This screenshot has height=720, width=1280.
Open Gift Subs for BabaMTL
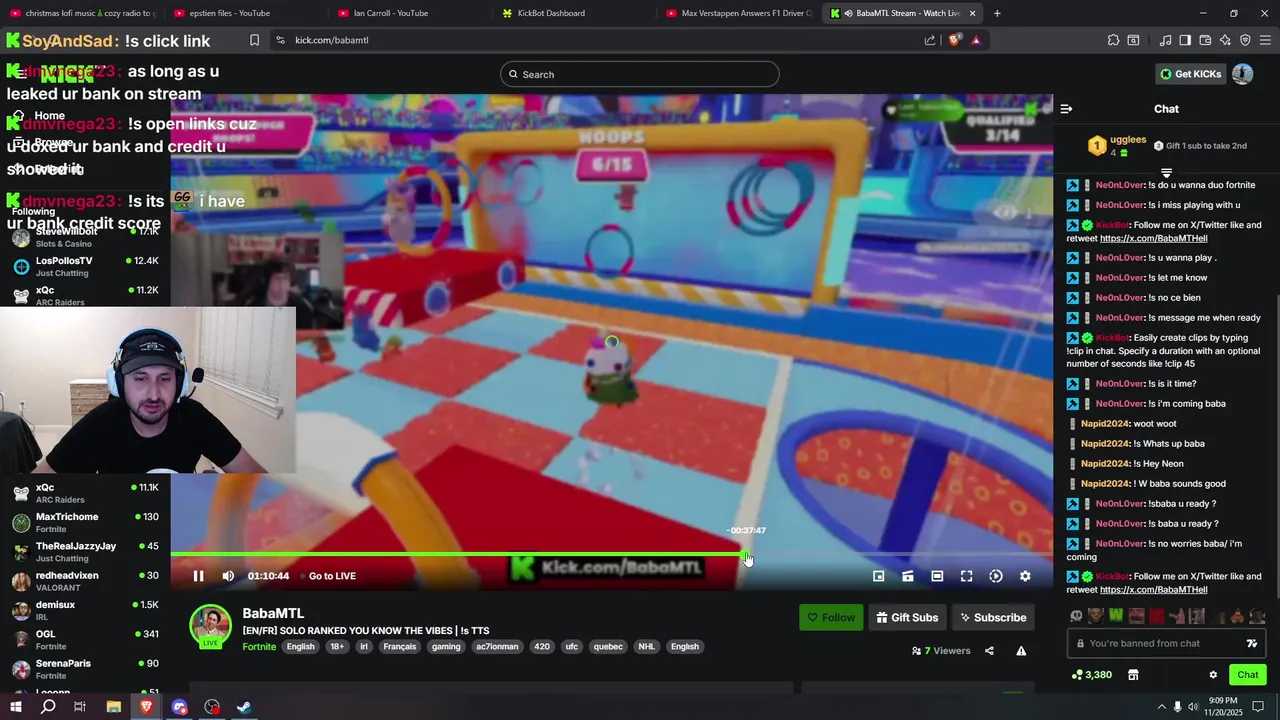coord(907,618)
